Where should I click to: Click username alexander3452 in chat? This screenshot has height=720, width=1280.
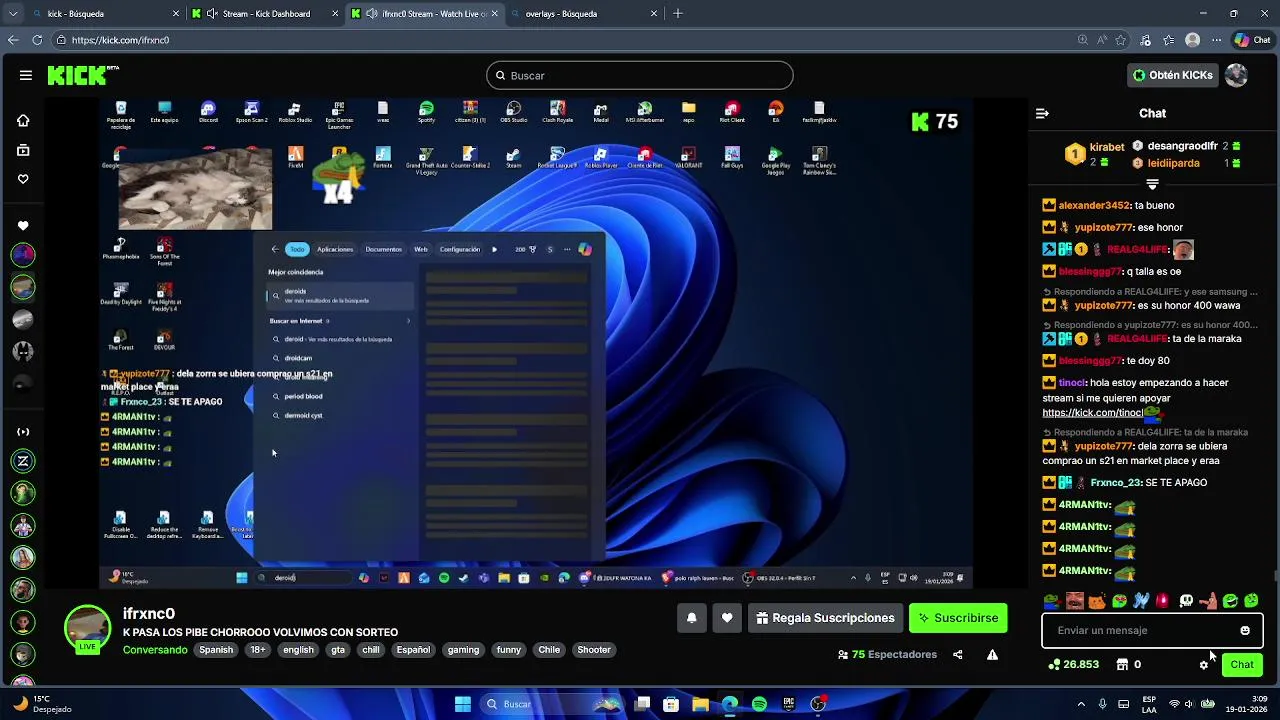coord(1094,205)
